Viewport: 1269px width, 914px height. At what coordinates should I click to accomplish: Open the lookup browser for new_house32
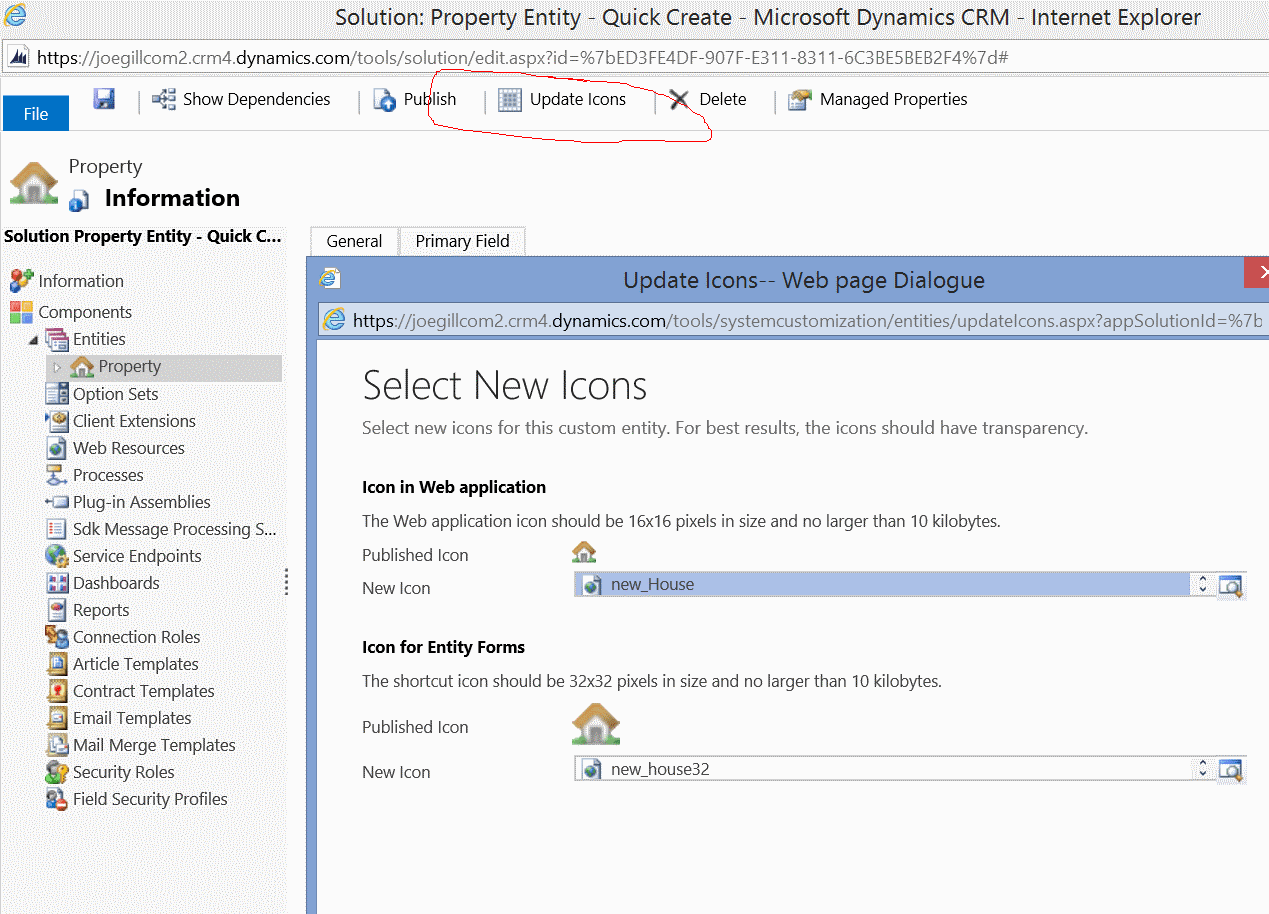click(x=1231, y=769)
